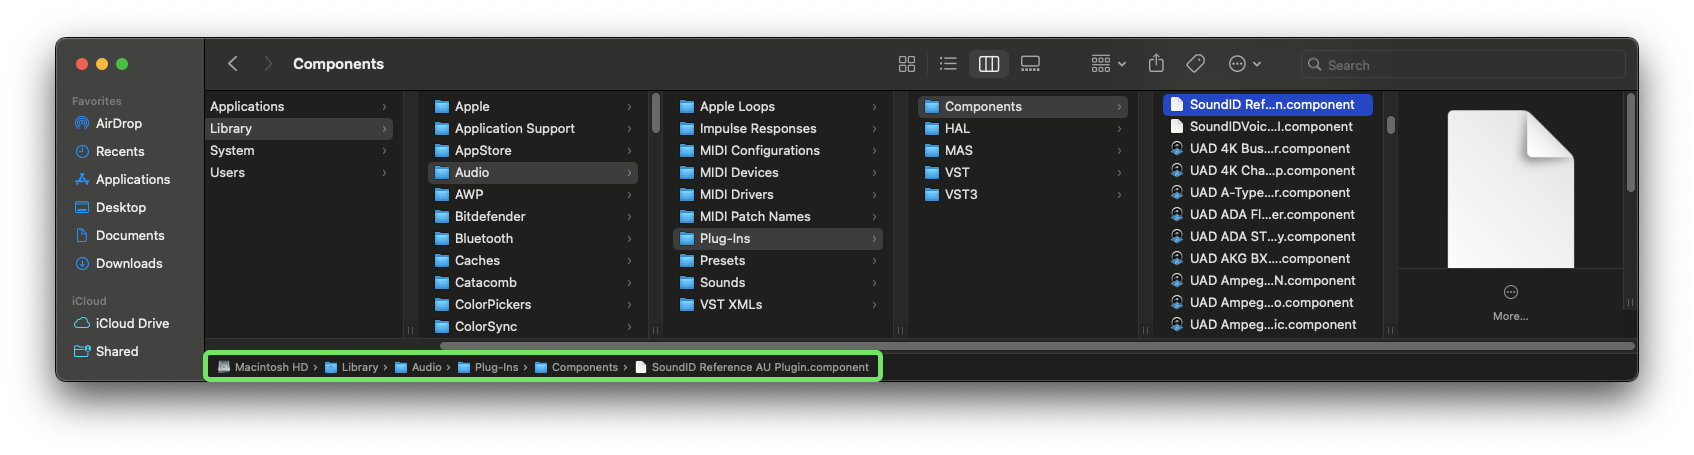Click Components in the path bar
The height and width of the screenshot is (455, 1694).
(x=576, y=367)
